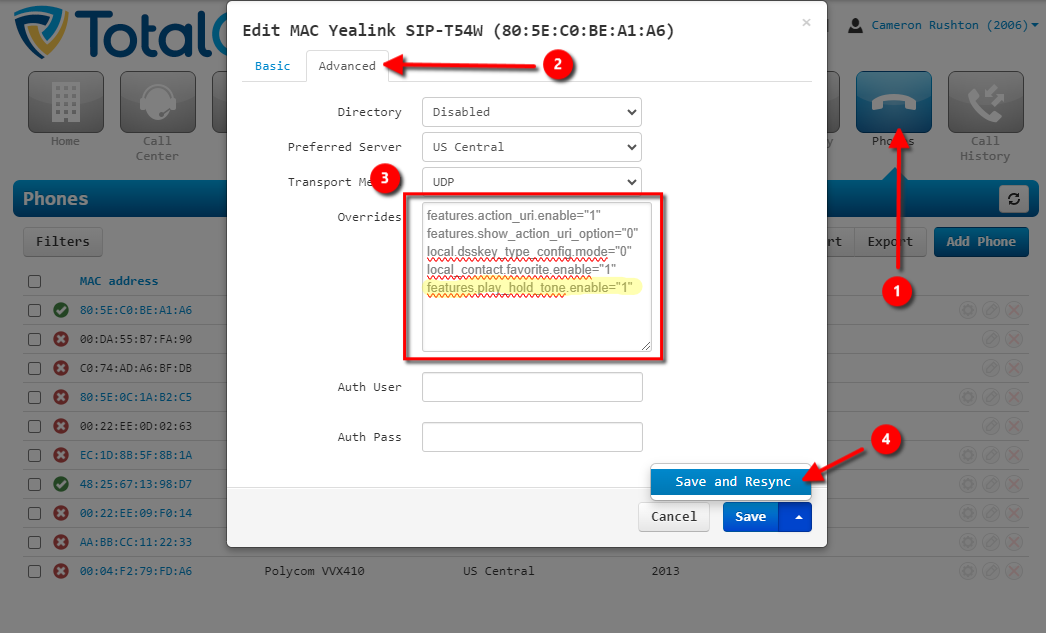Open the Home section icon

tap(65, 102)
